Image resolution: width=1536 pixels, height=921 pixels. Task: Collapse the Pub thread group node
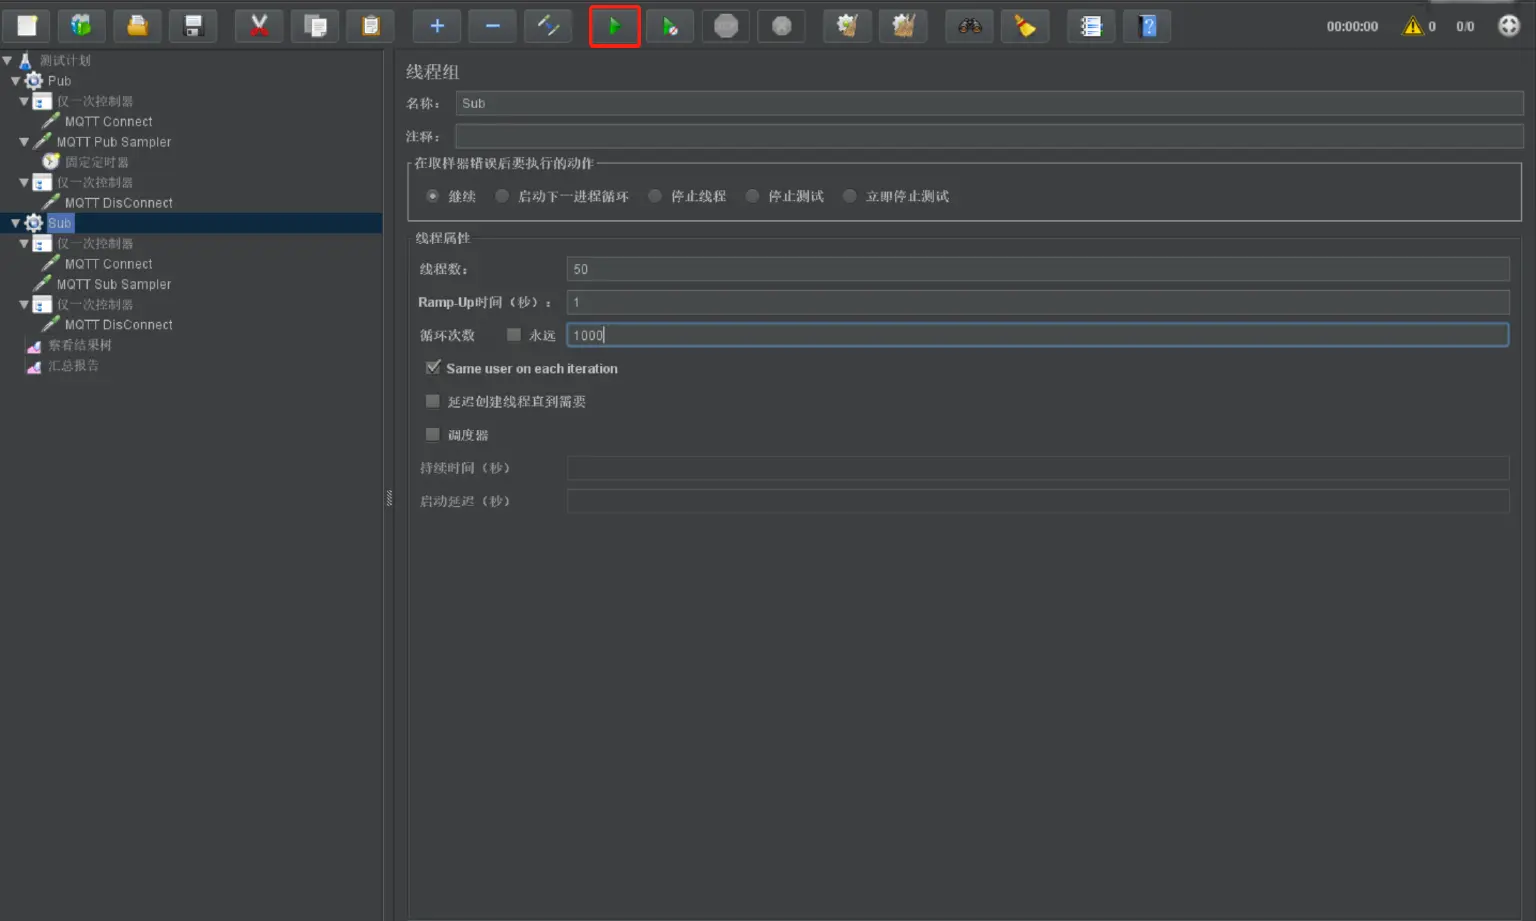click(x=15, y=81)
